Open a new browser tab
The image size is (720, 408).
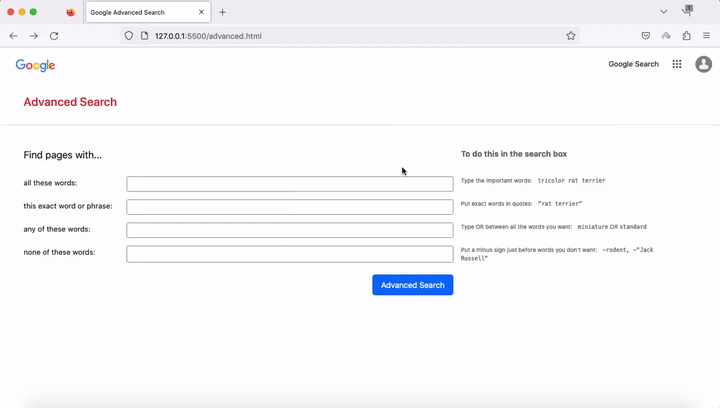[x=223, y=12]
